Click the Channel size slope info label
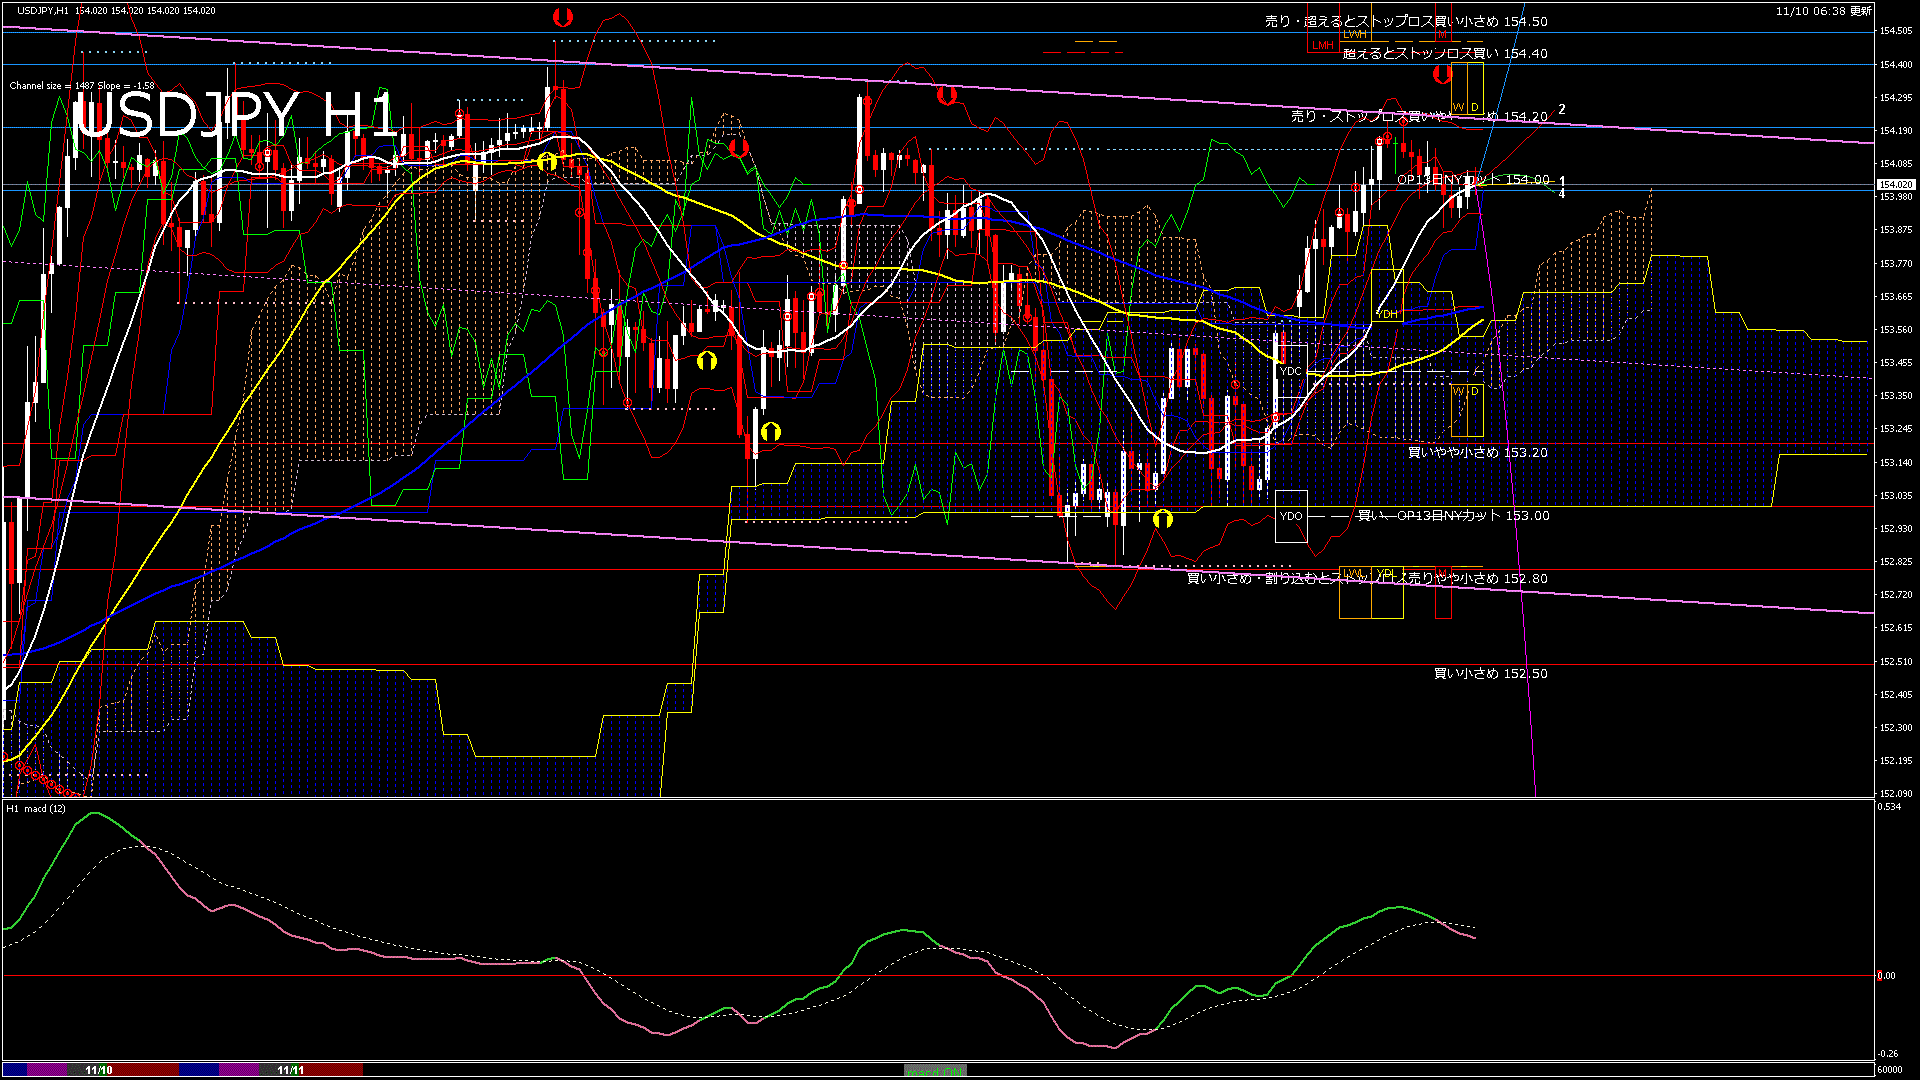1920x1080 pixels. (82, 86)
